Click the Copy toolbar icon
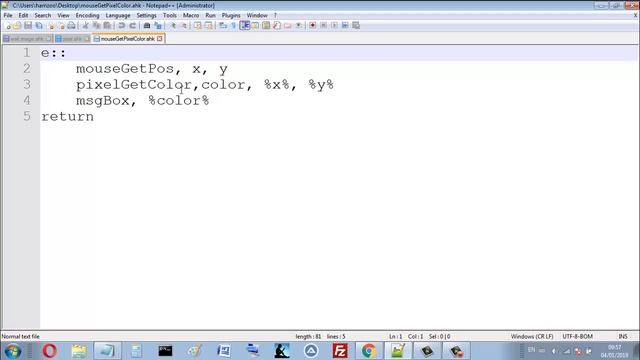 tap(96, 25)
